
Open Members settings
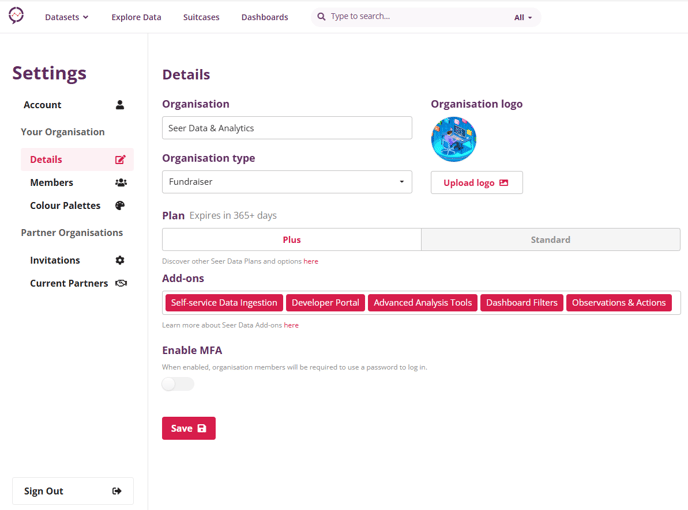(x=77, y=183)
